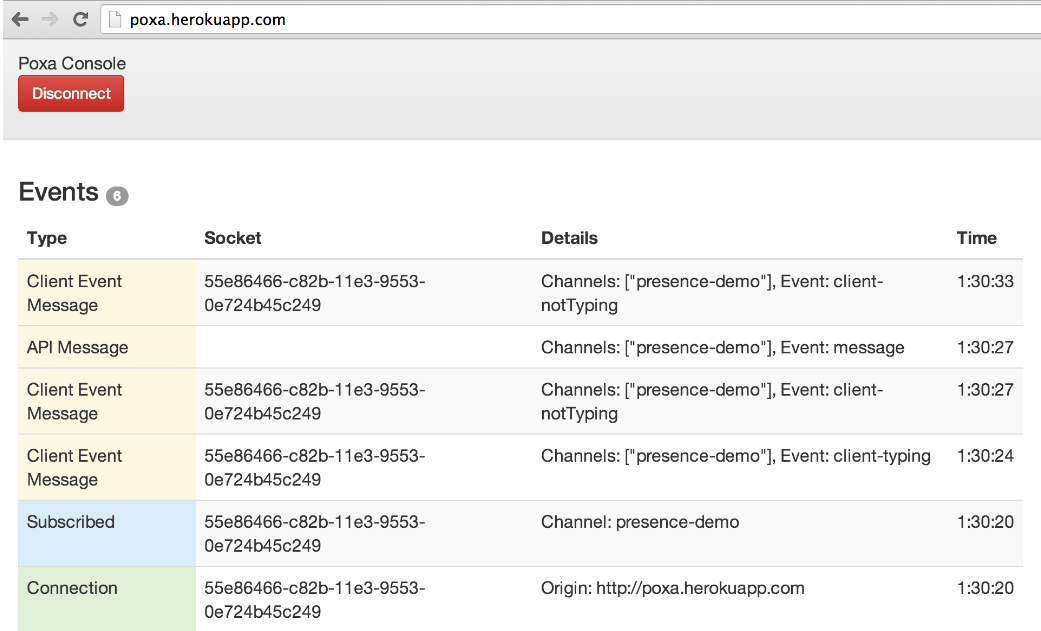The width and height of the screenshot is (1041, 631).
Task: Click the browser forward arrow
Action: [50, 20]
